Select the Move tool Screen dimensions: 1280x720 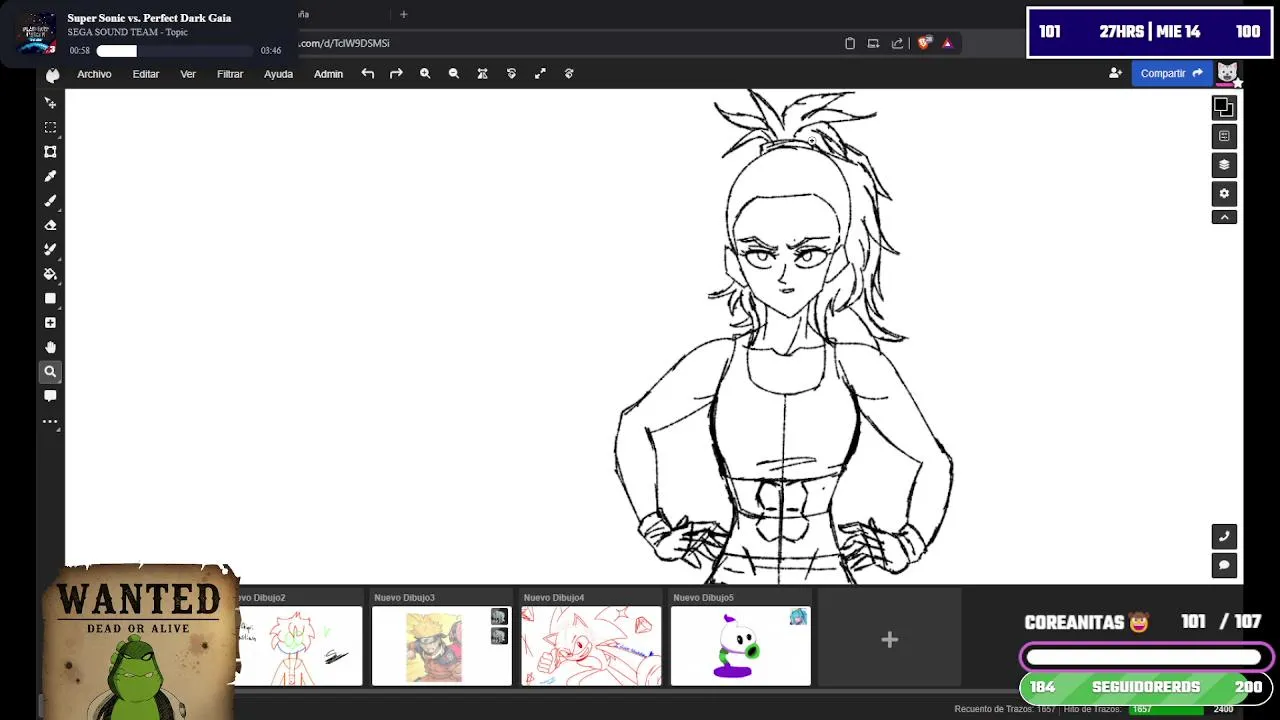tap(50, 103)
